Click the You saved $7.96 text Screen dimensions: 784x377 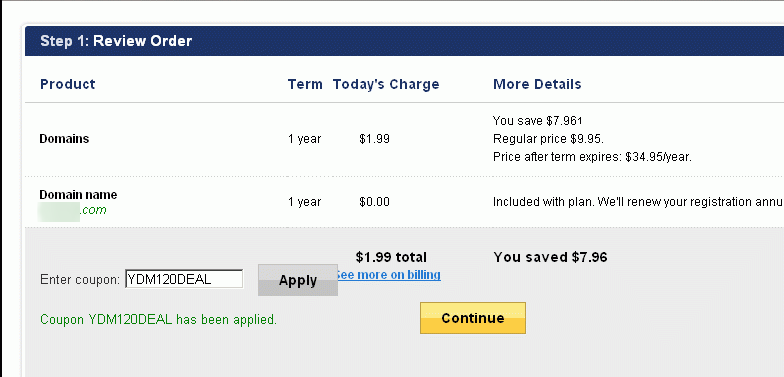coord(550,258)
